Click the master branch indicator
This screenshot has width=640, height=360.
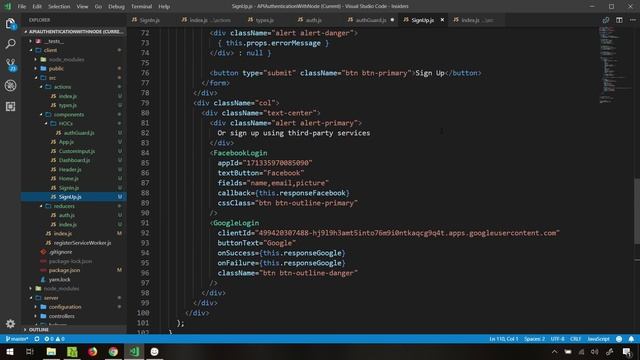click(17, 339)
